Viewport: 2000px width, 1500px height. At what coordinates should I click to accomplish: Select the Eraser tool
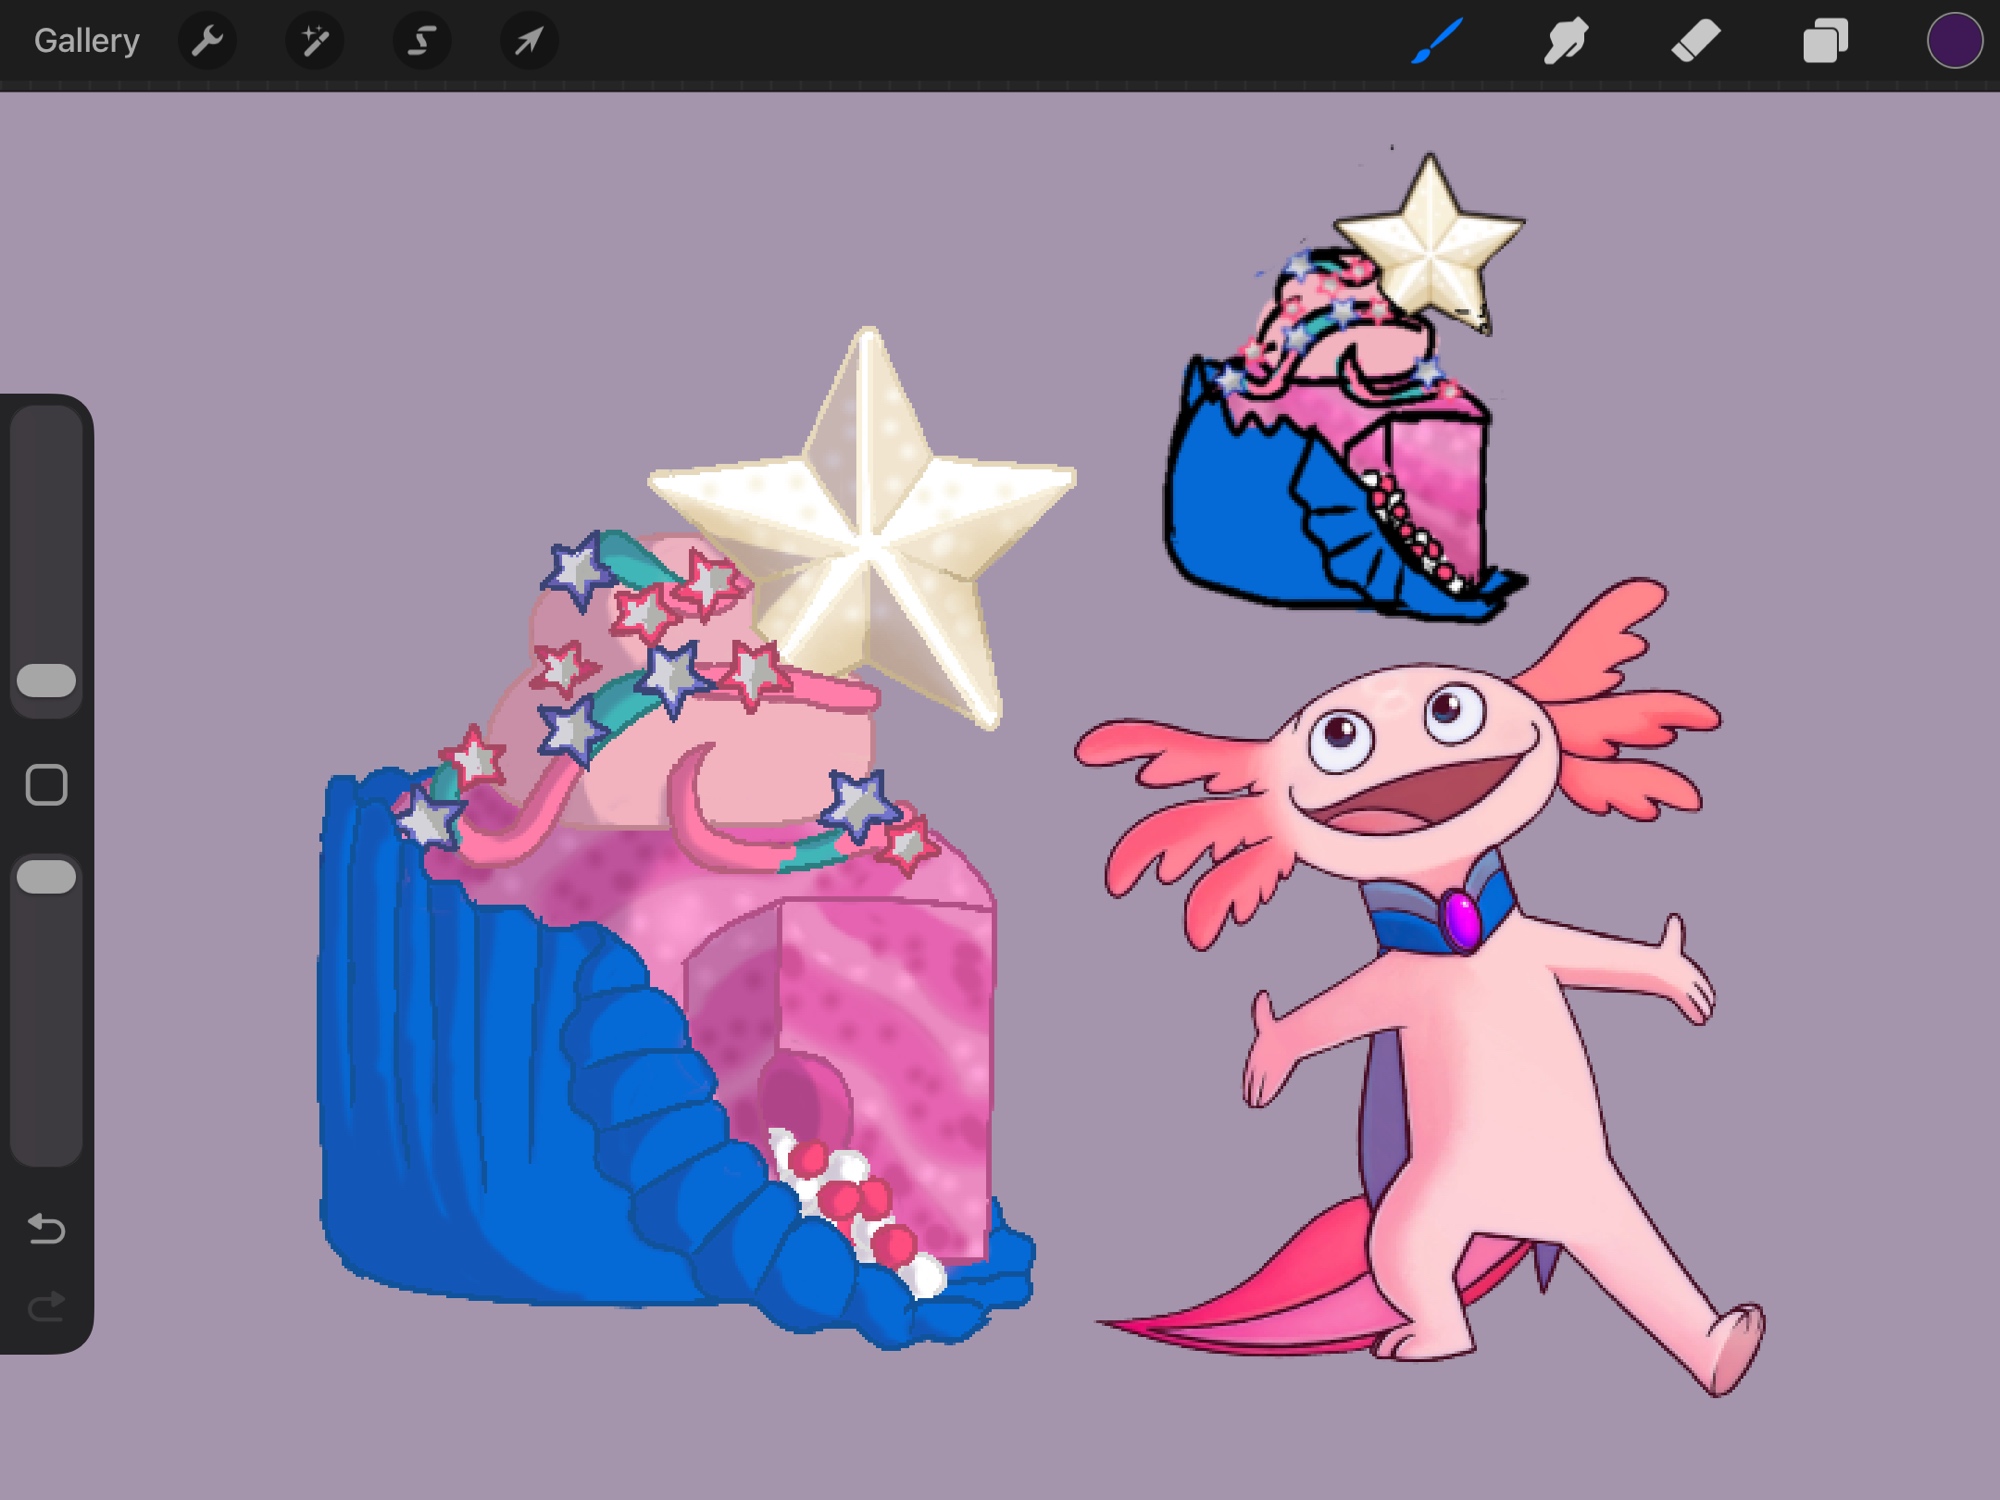pyautogui.click(x=1695, y=41)
